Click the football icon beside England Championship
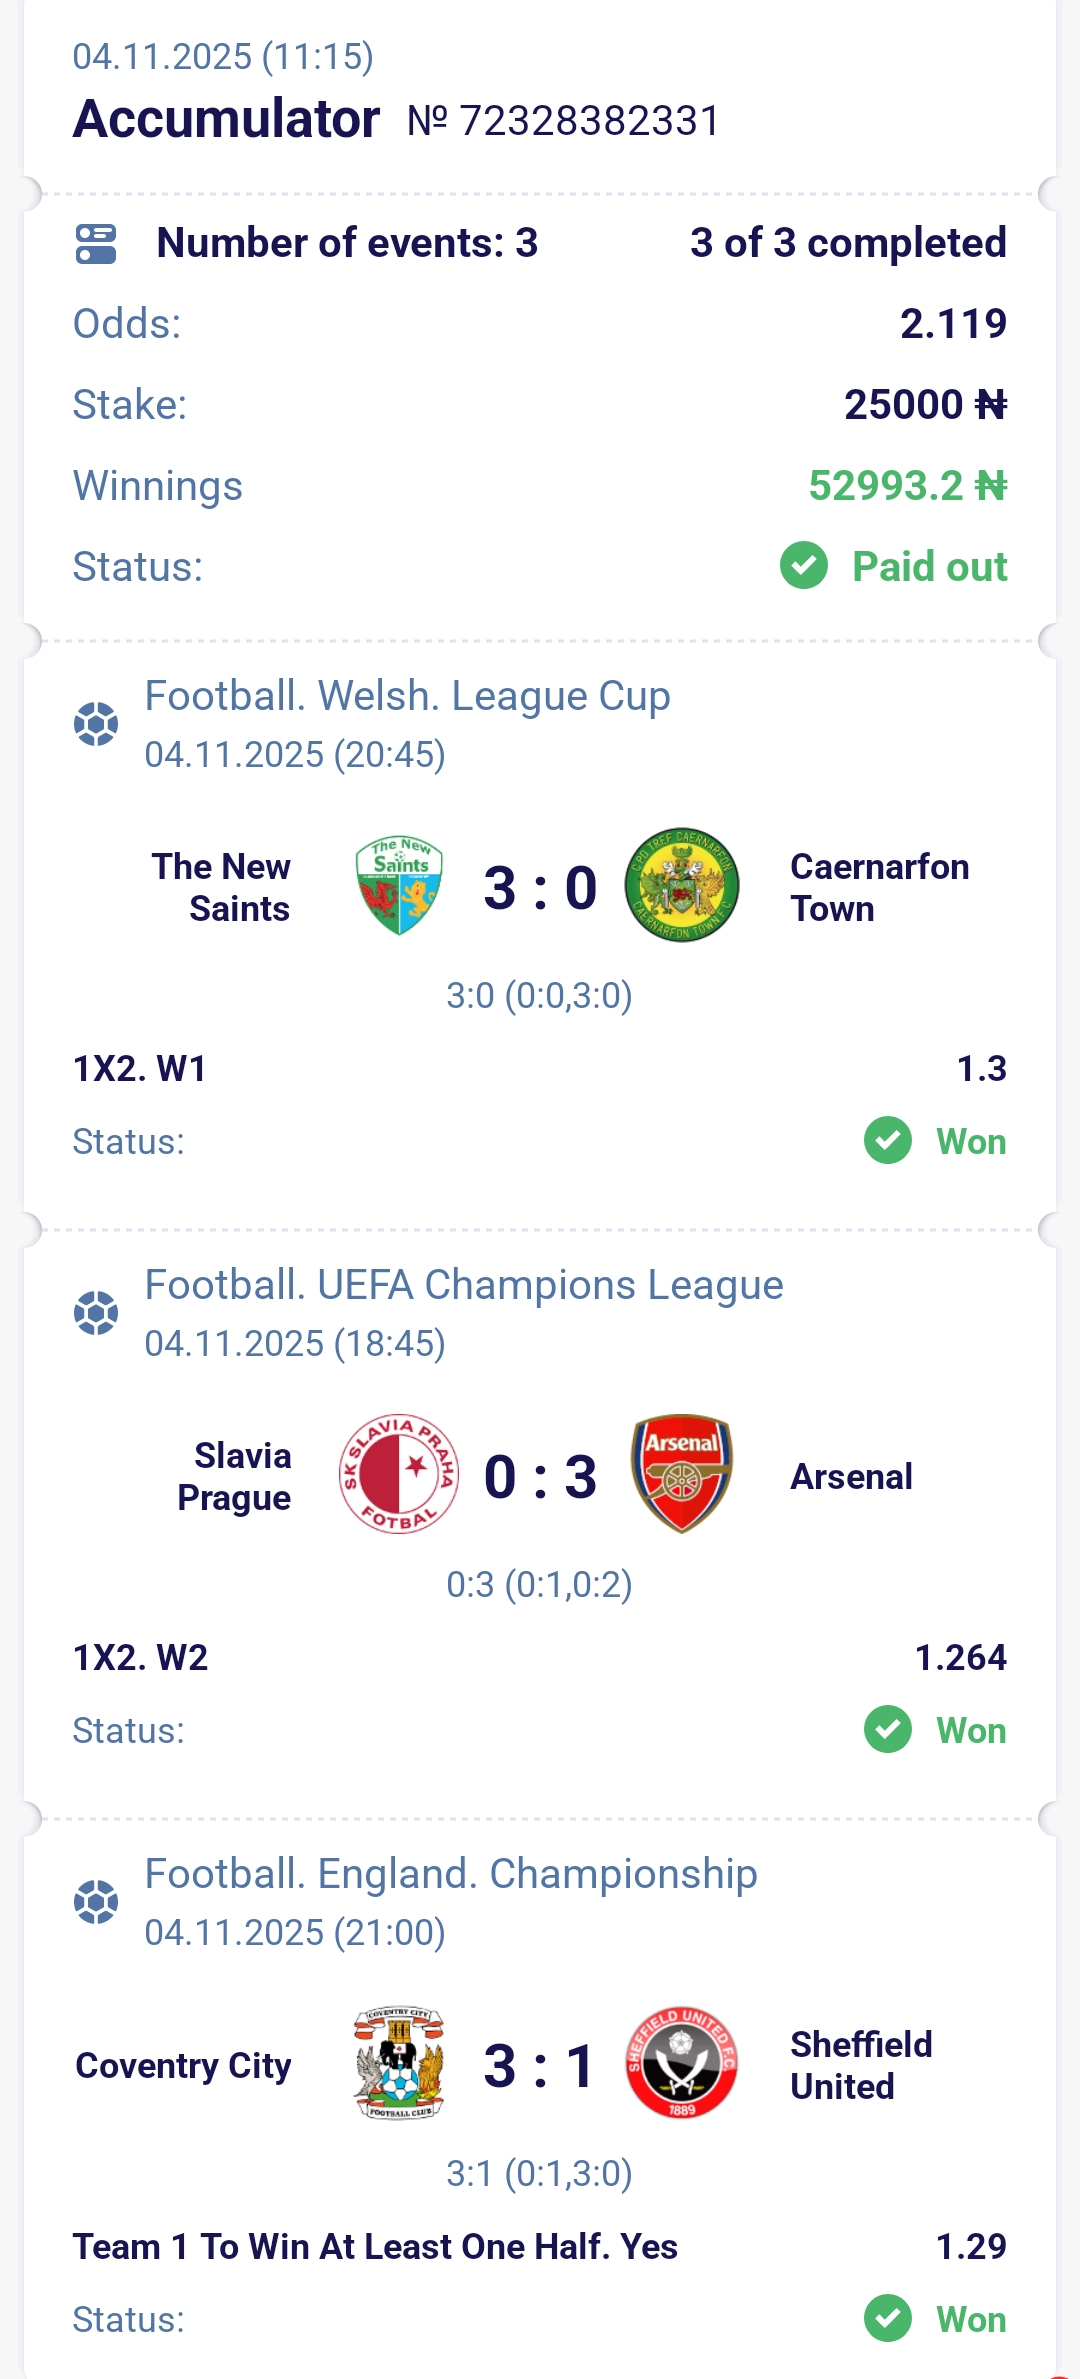This screenshot has width=1080, height=2379. 96,1902
